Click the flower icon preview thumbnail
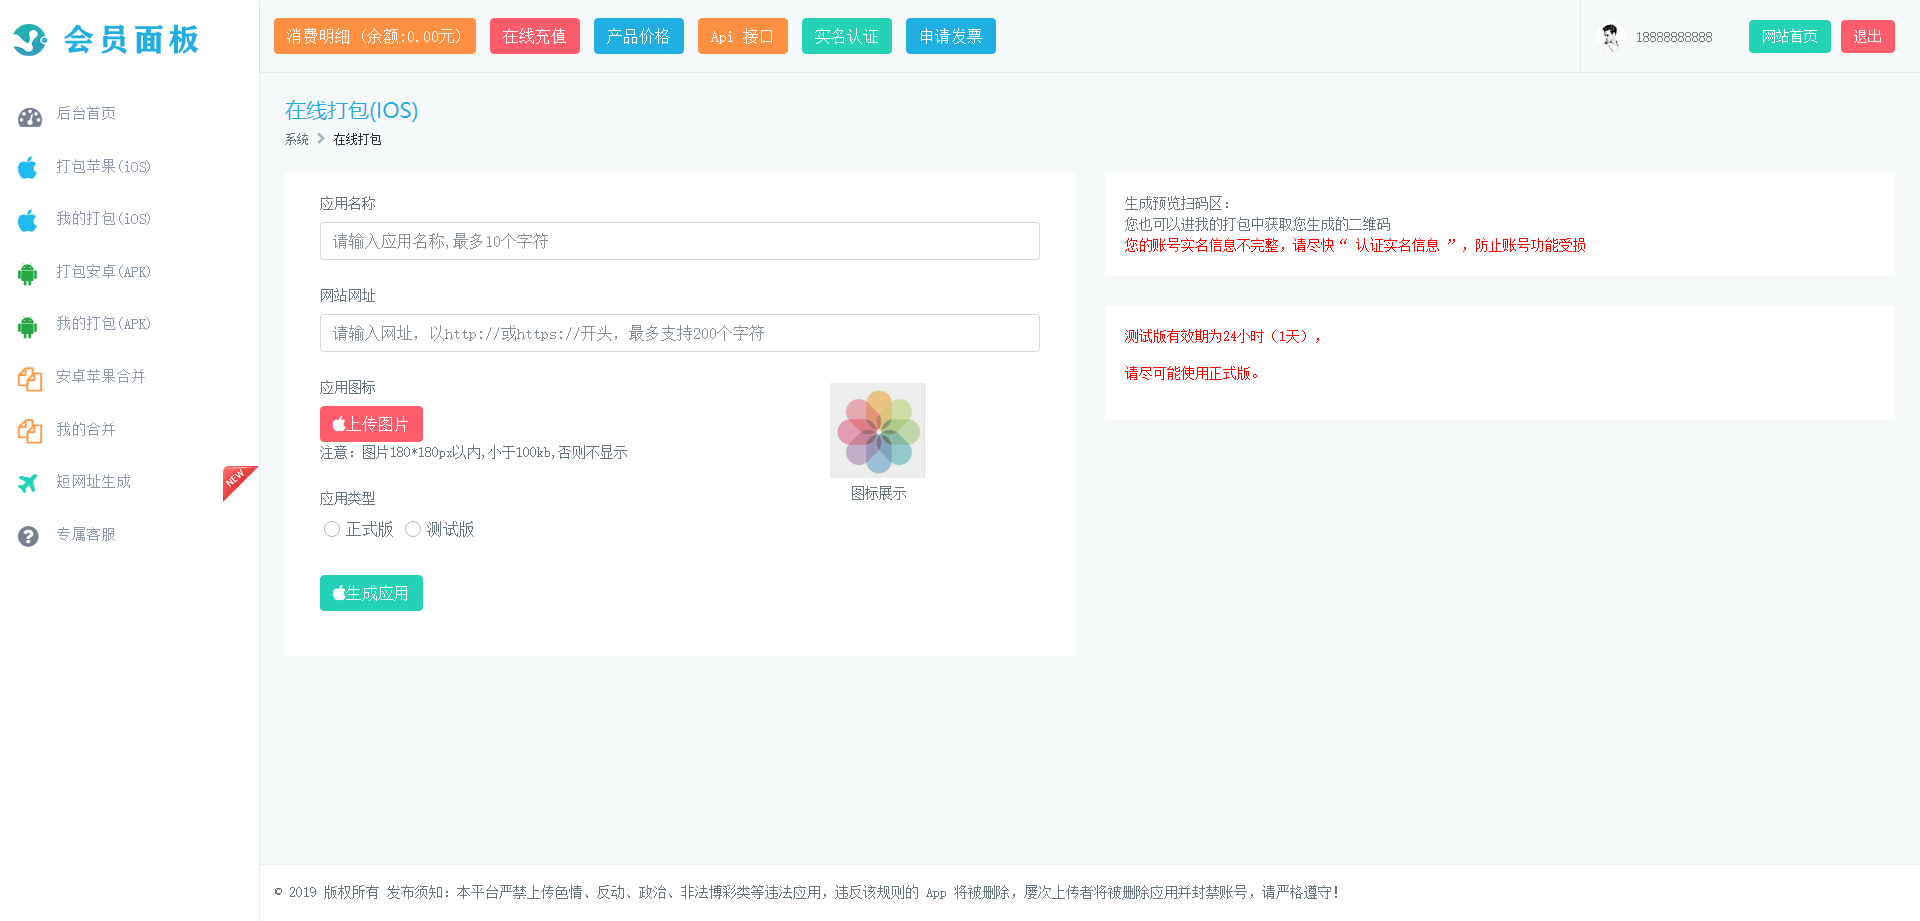The height and width of the screenshot is (921, 1920). point(877,430)
